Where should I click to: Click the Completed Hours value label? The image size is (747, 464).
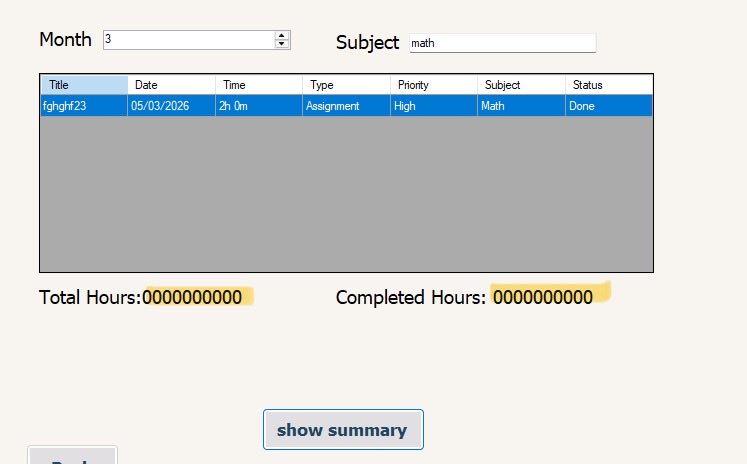[x=543, y=297]
